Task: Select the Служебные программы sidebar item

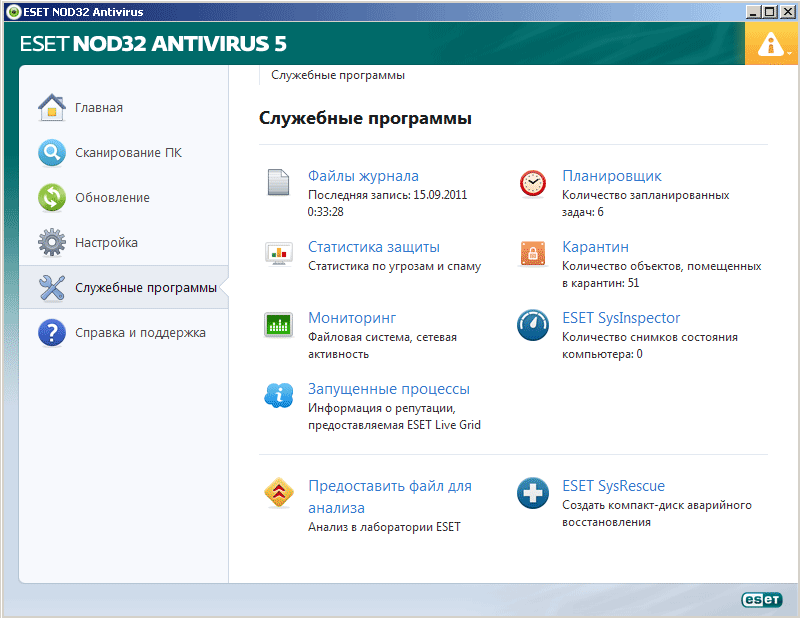Action: 123,287
